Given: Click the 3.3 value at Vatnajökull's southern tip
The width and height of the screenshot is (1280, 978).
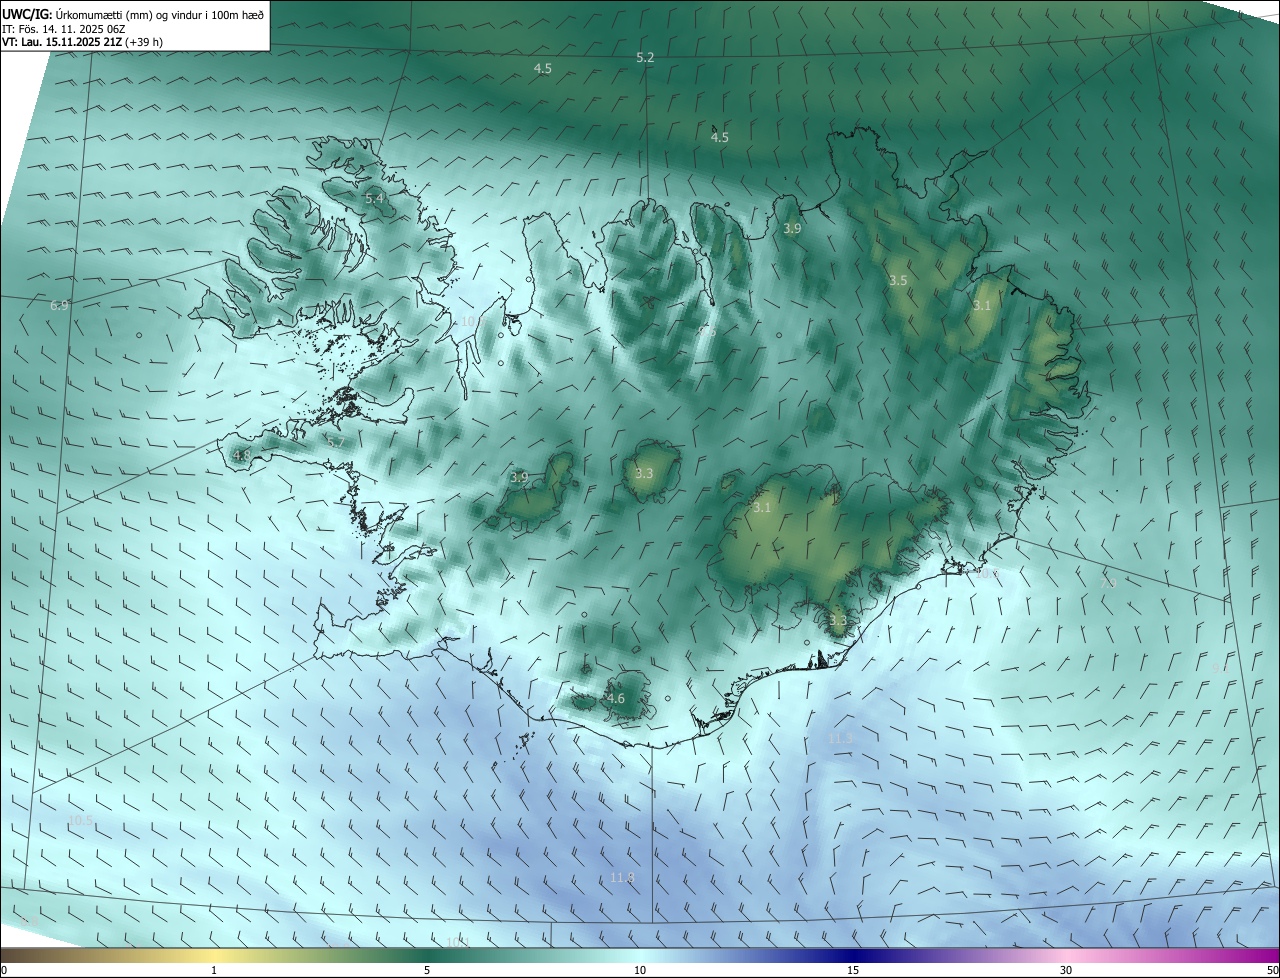Looking at the screenshot, I should coord(838,621).
